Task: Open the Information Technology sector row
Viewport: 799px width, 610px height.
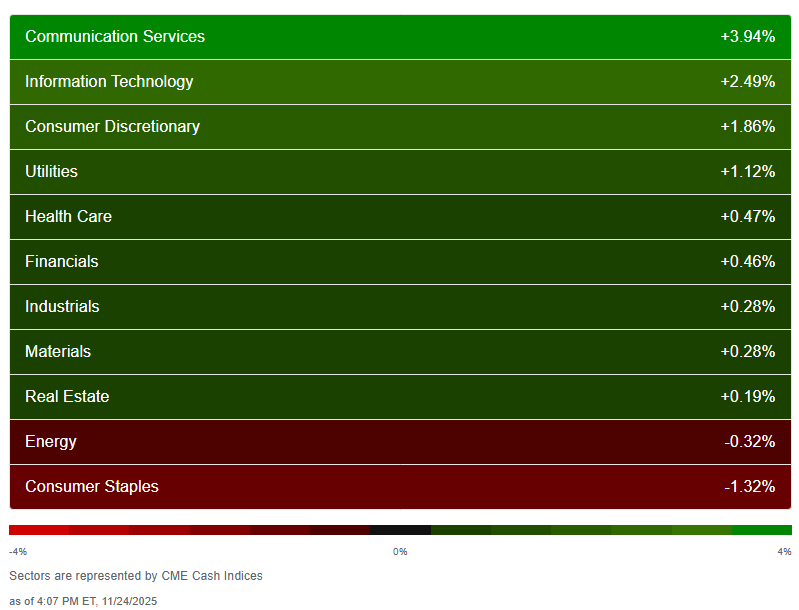Action: pos(400,82)
